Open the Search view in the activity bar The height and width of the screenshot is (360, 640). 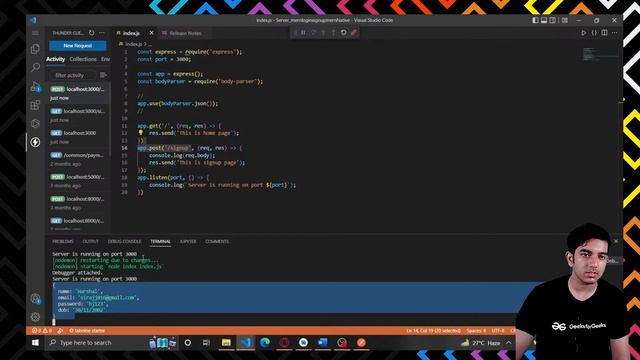point(35,67)
